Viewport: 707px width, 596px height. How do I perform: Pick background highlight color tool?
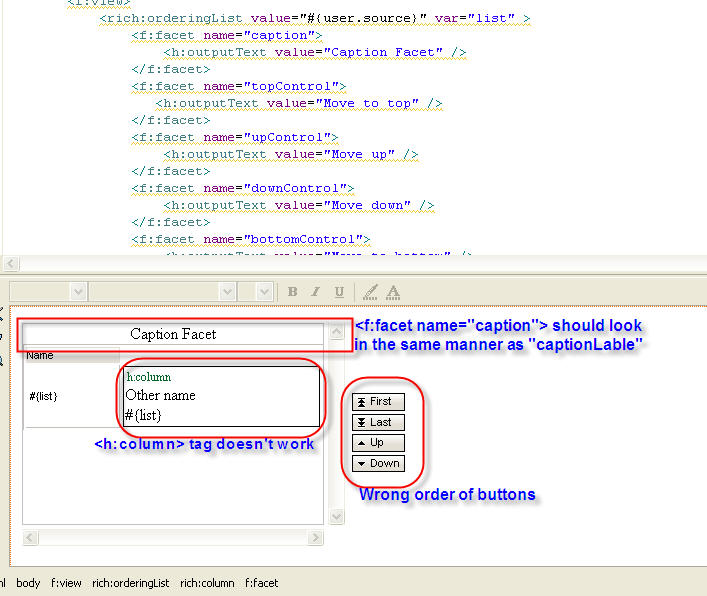pos(370,292)
